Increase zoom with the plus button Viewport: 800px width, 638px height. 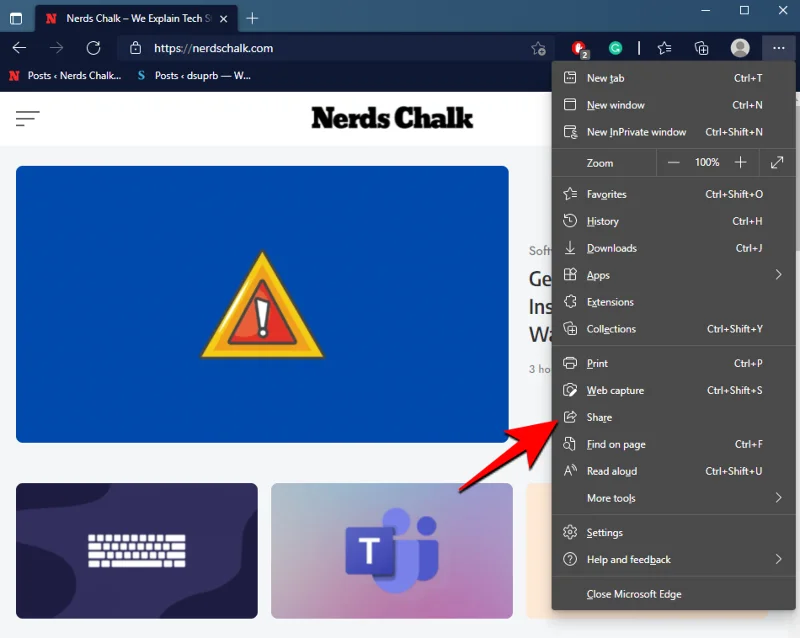tap(740, 162)
